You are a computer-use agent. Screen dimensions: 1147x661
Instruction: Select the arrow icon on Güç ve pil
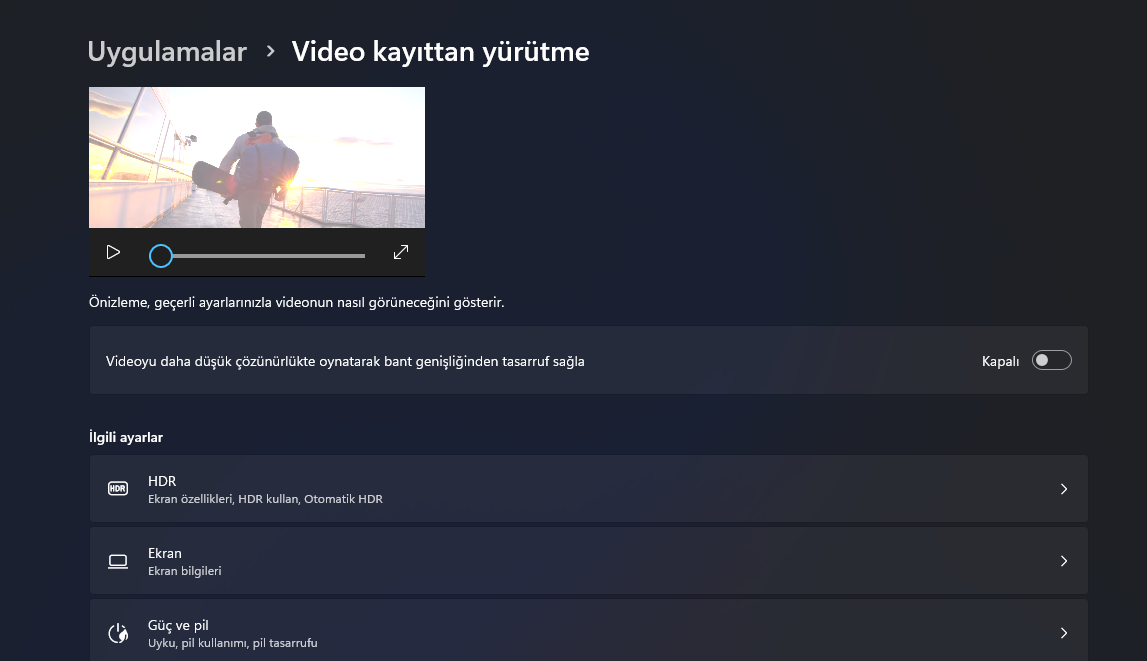click(x=1064, y=633)
